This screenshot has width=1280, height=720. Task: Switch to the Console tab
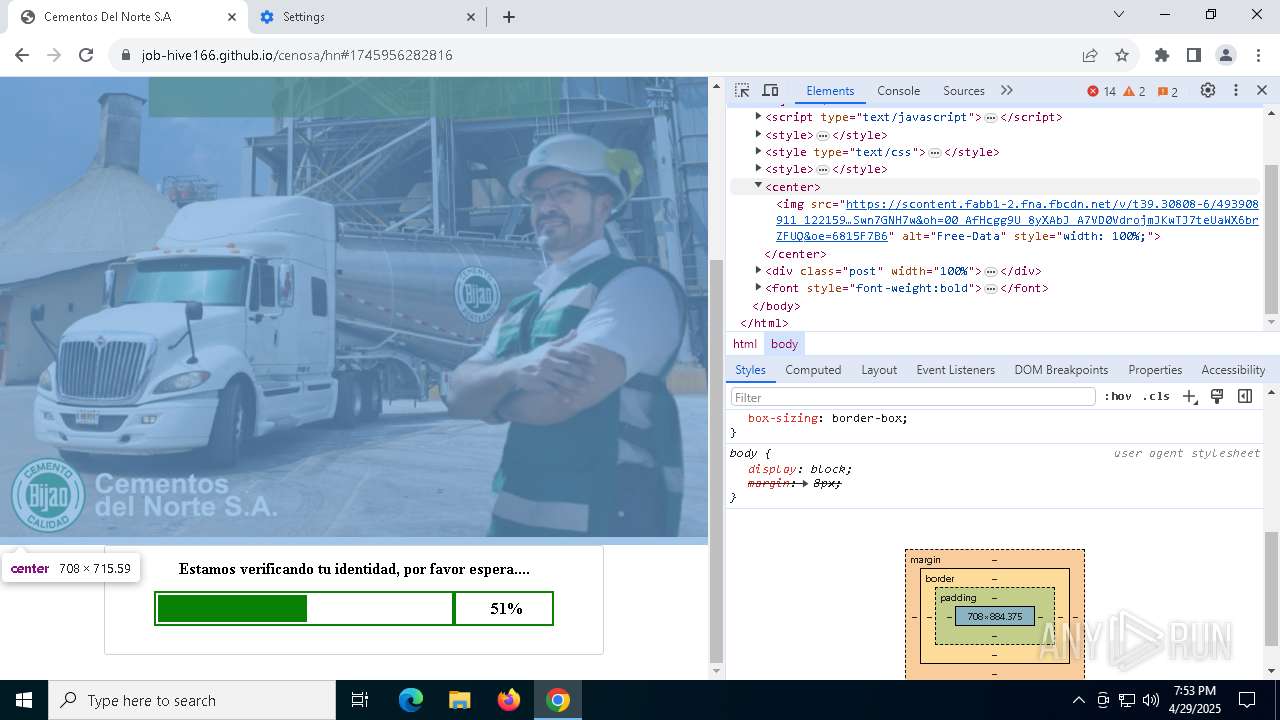(898, 90)
